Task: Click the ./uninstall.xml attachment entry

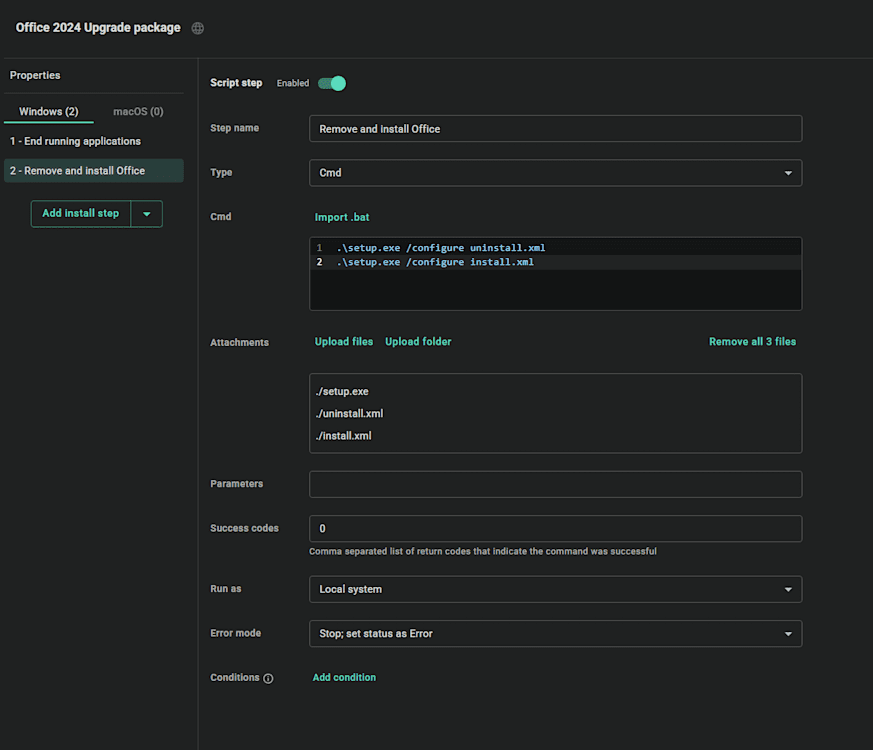Action: tap(349, 413)
